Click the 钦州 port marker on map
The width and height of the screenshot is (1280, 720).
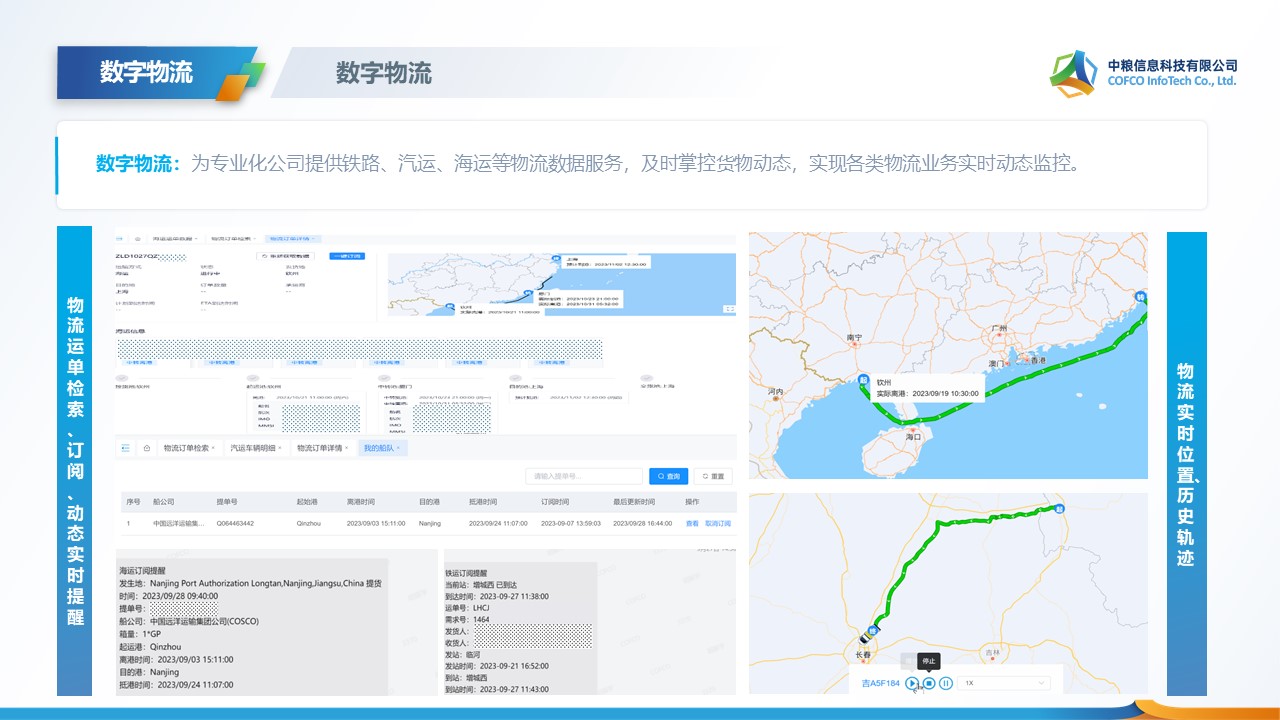coord(862,381)
